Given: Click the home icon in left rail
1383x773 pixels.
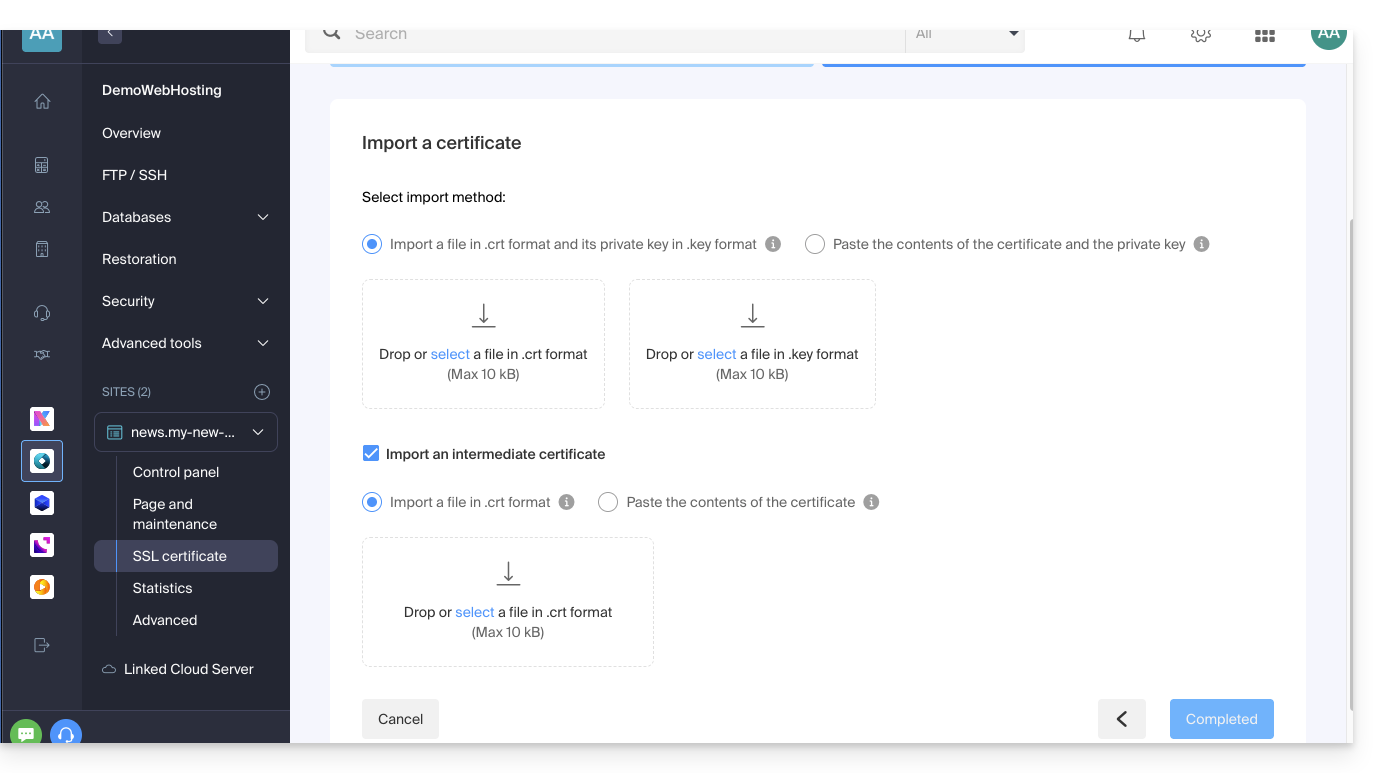Looking at the screenshot, I should pos(42,101).
